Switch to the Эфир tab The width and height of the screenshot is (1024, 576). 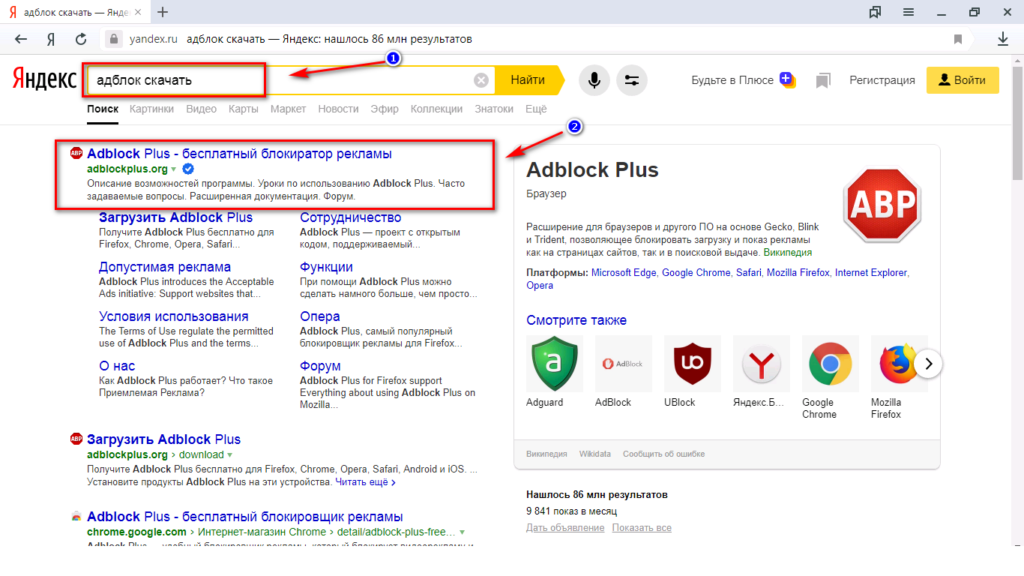coord(384,109)
